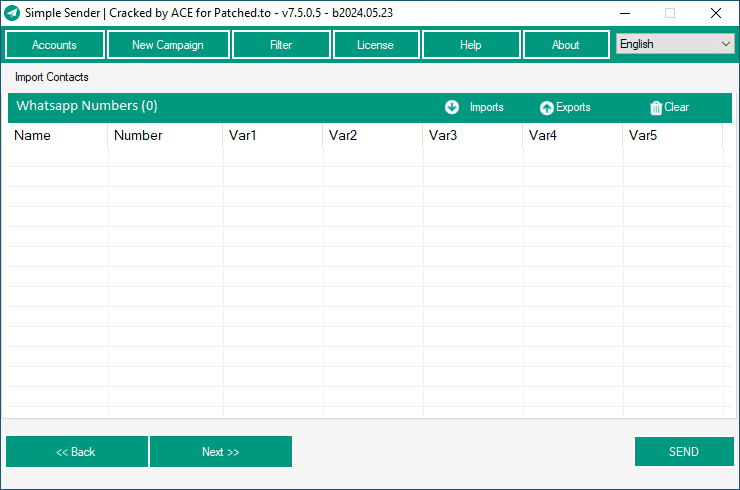Screen dimensions: 740x490
Task: Show the About page
Action: 566,45
